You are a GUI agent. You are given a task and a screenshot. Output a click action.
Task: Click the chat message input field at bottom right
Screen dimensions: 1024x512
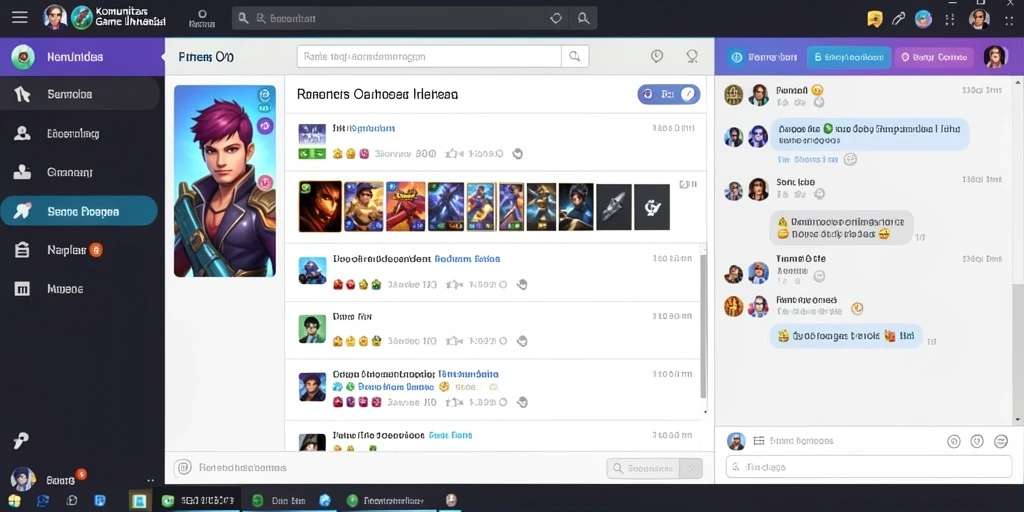pos(869,467)
